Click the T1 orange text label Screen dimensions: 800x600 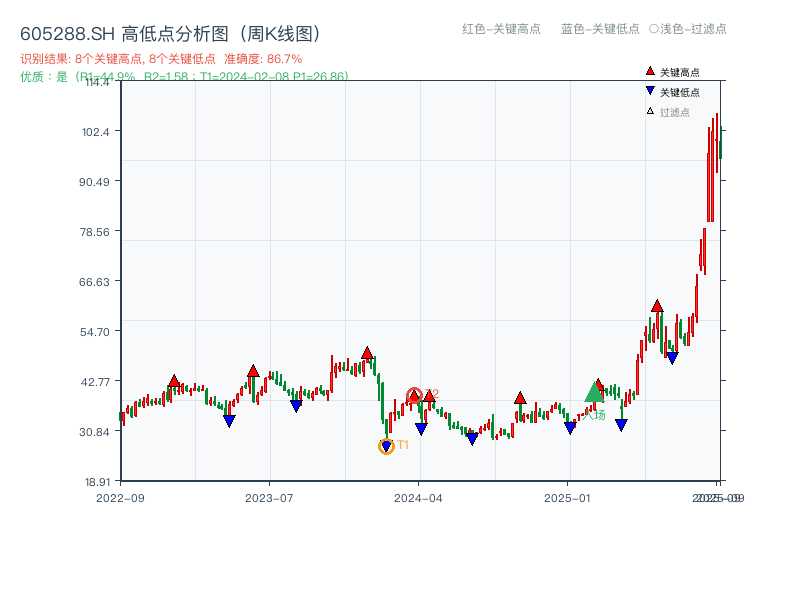pos(403,445)
